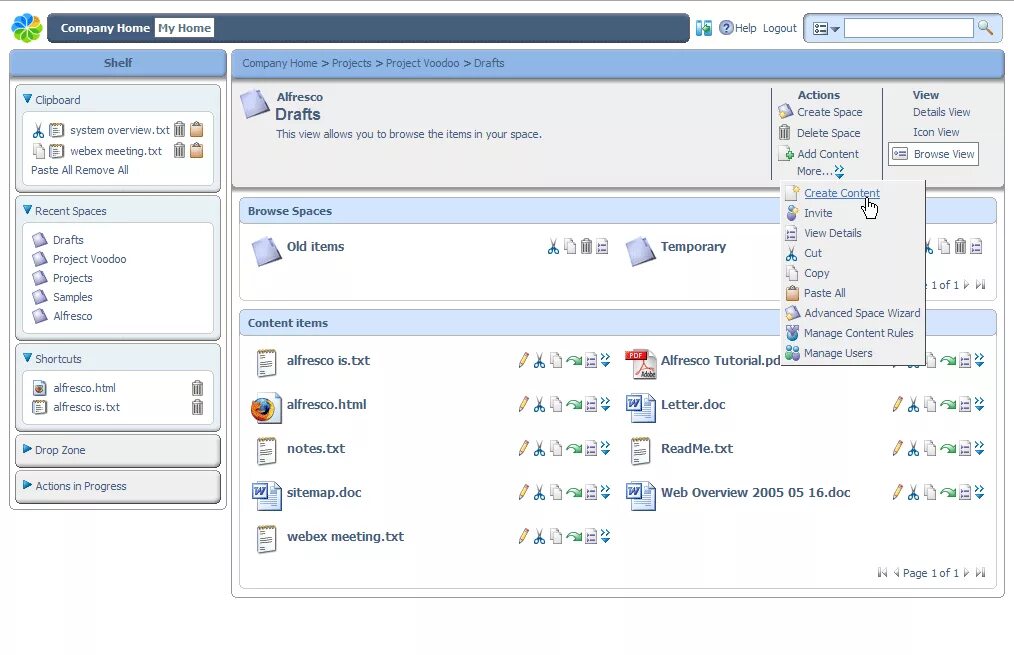Click Remove All in the Clipboard

coord(102,170)
